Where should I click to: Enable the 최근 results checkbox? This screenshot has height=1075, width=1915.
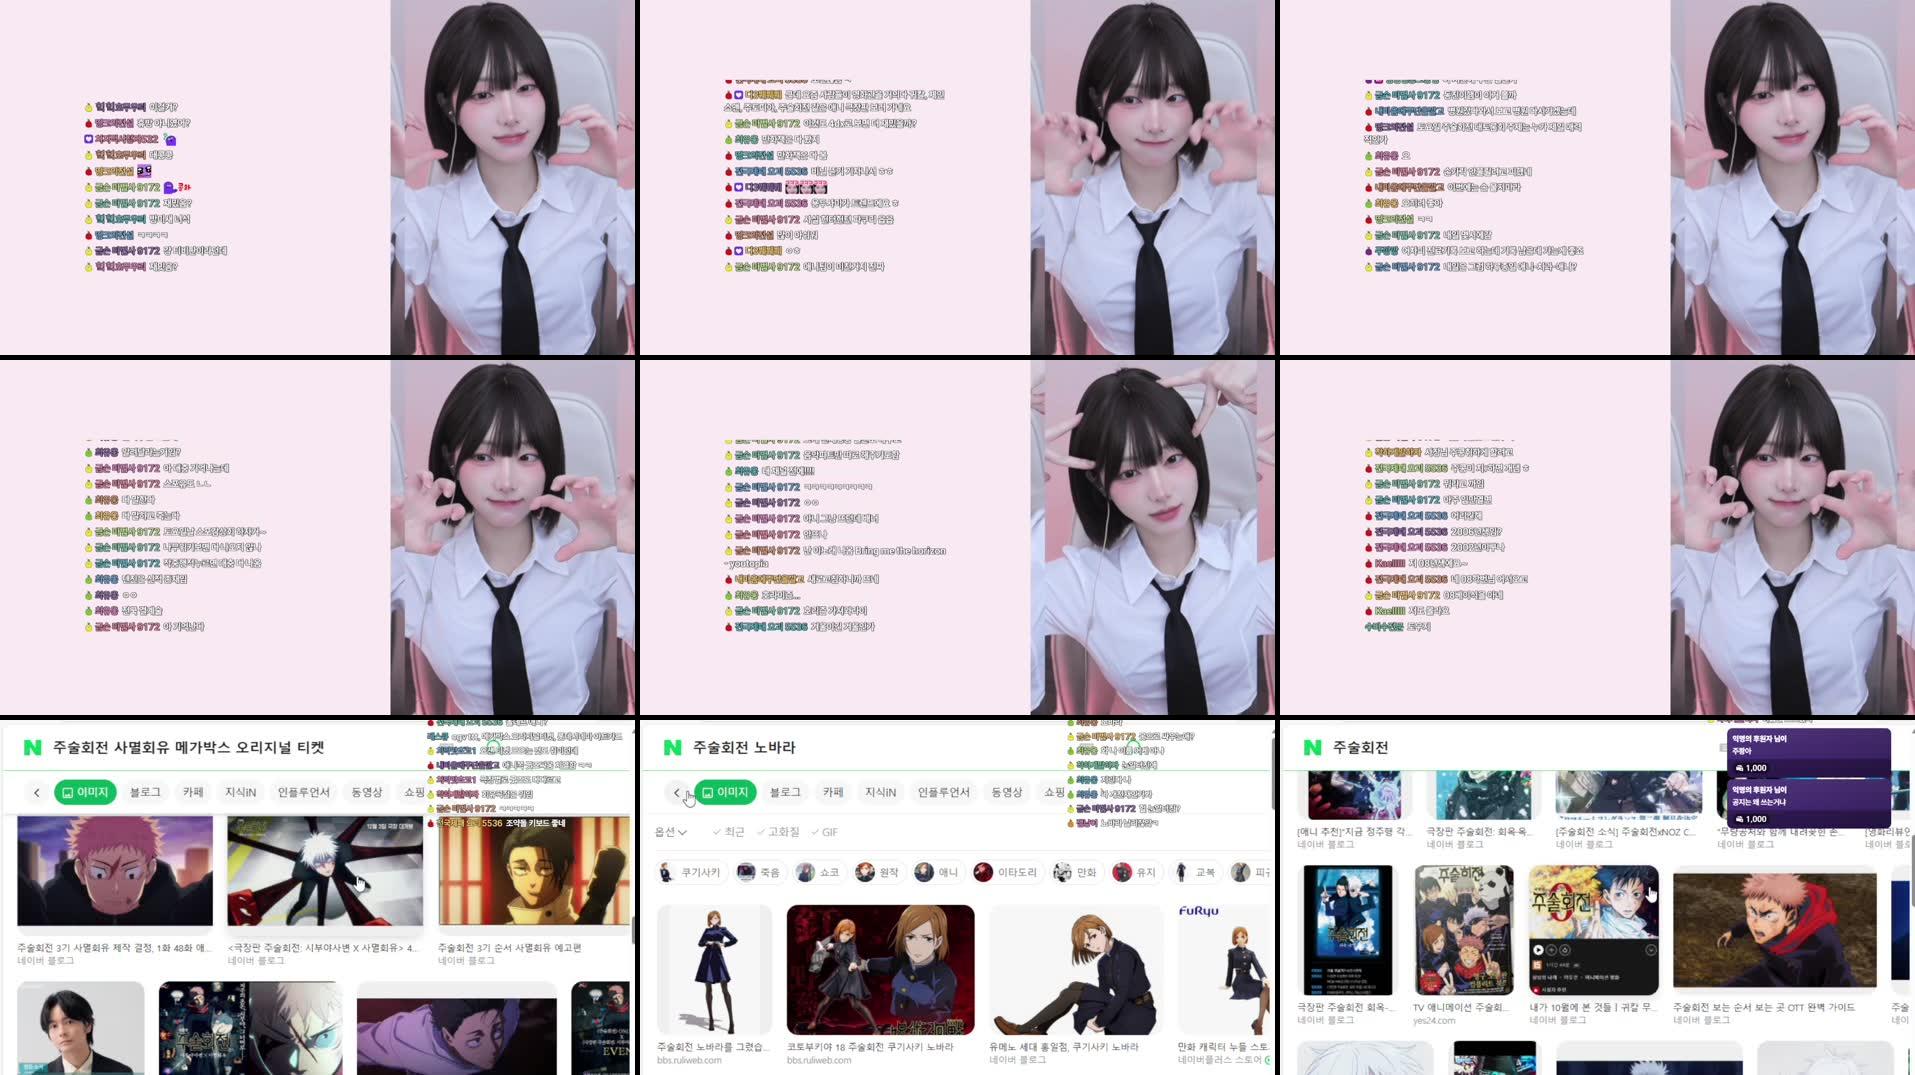tap(729, 832)
